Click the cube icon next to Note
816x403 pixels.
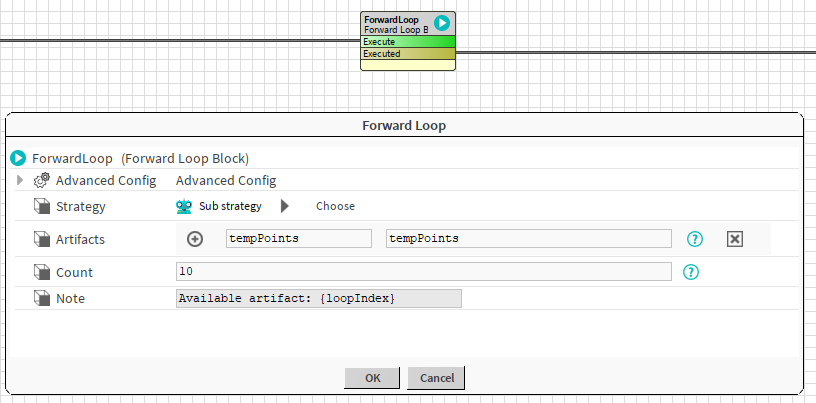(42, 298)
